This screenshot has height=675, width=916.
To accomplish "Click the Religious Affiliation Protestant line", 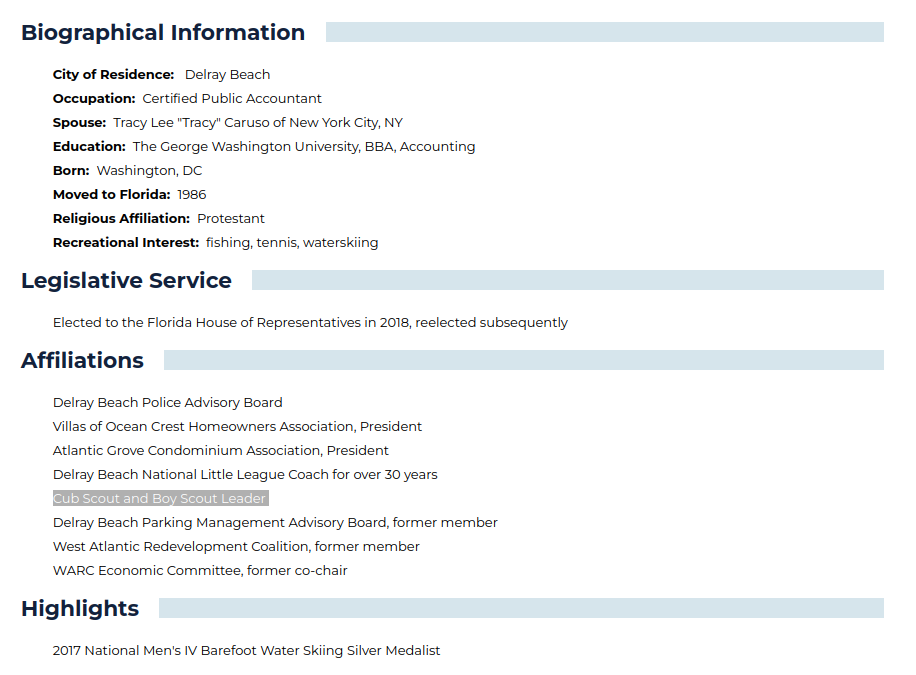I will [158, 219].
